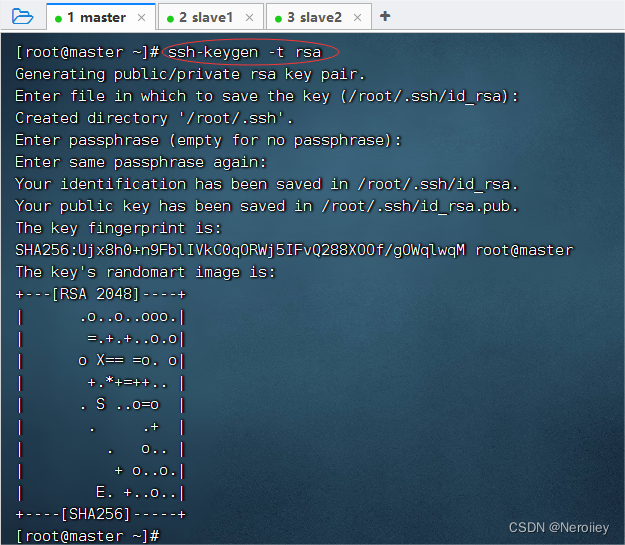The width and height of the screenshot is (625, 545).
Task: Click 'root@master' after the fingerprint
Action: 524,250
